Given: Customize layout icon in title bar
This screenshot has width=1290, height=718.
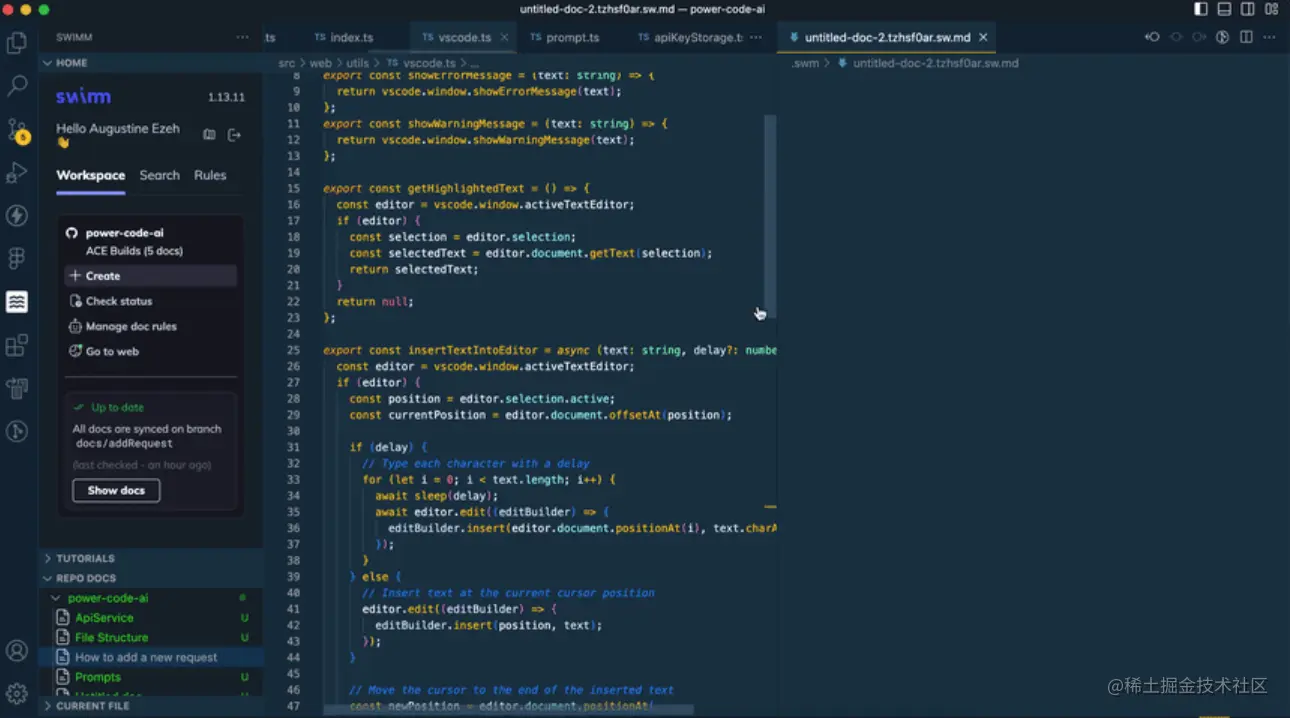Looking at the screenshot, I should pyautogui.click(x=1271, y=9).
